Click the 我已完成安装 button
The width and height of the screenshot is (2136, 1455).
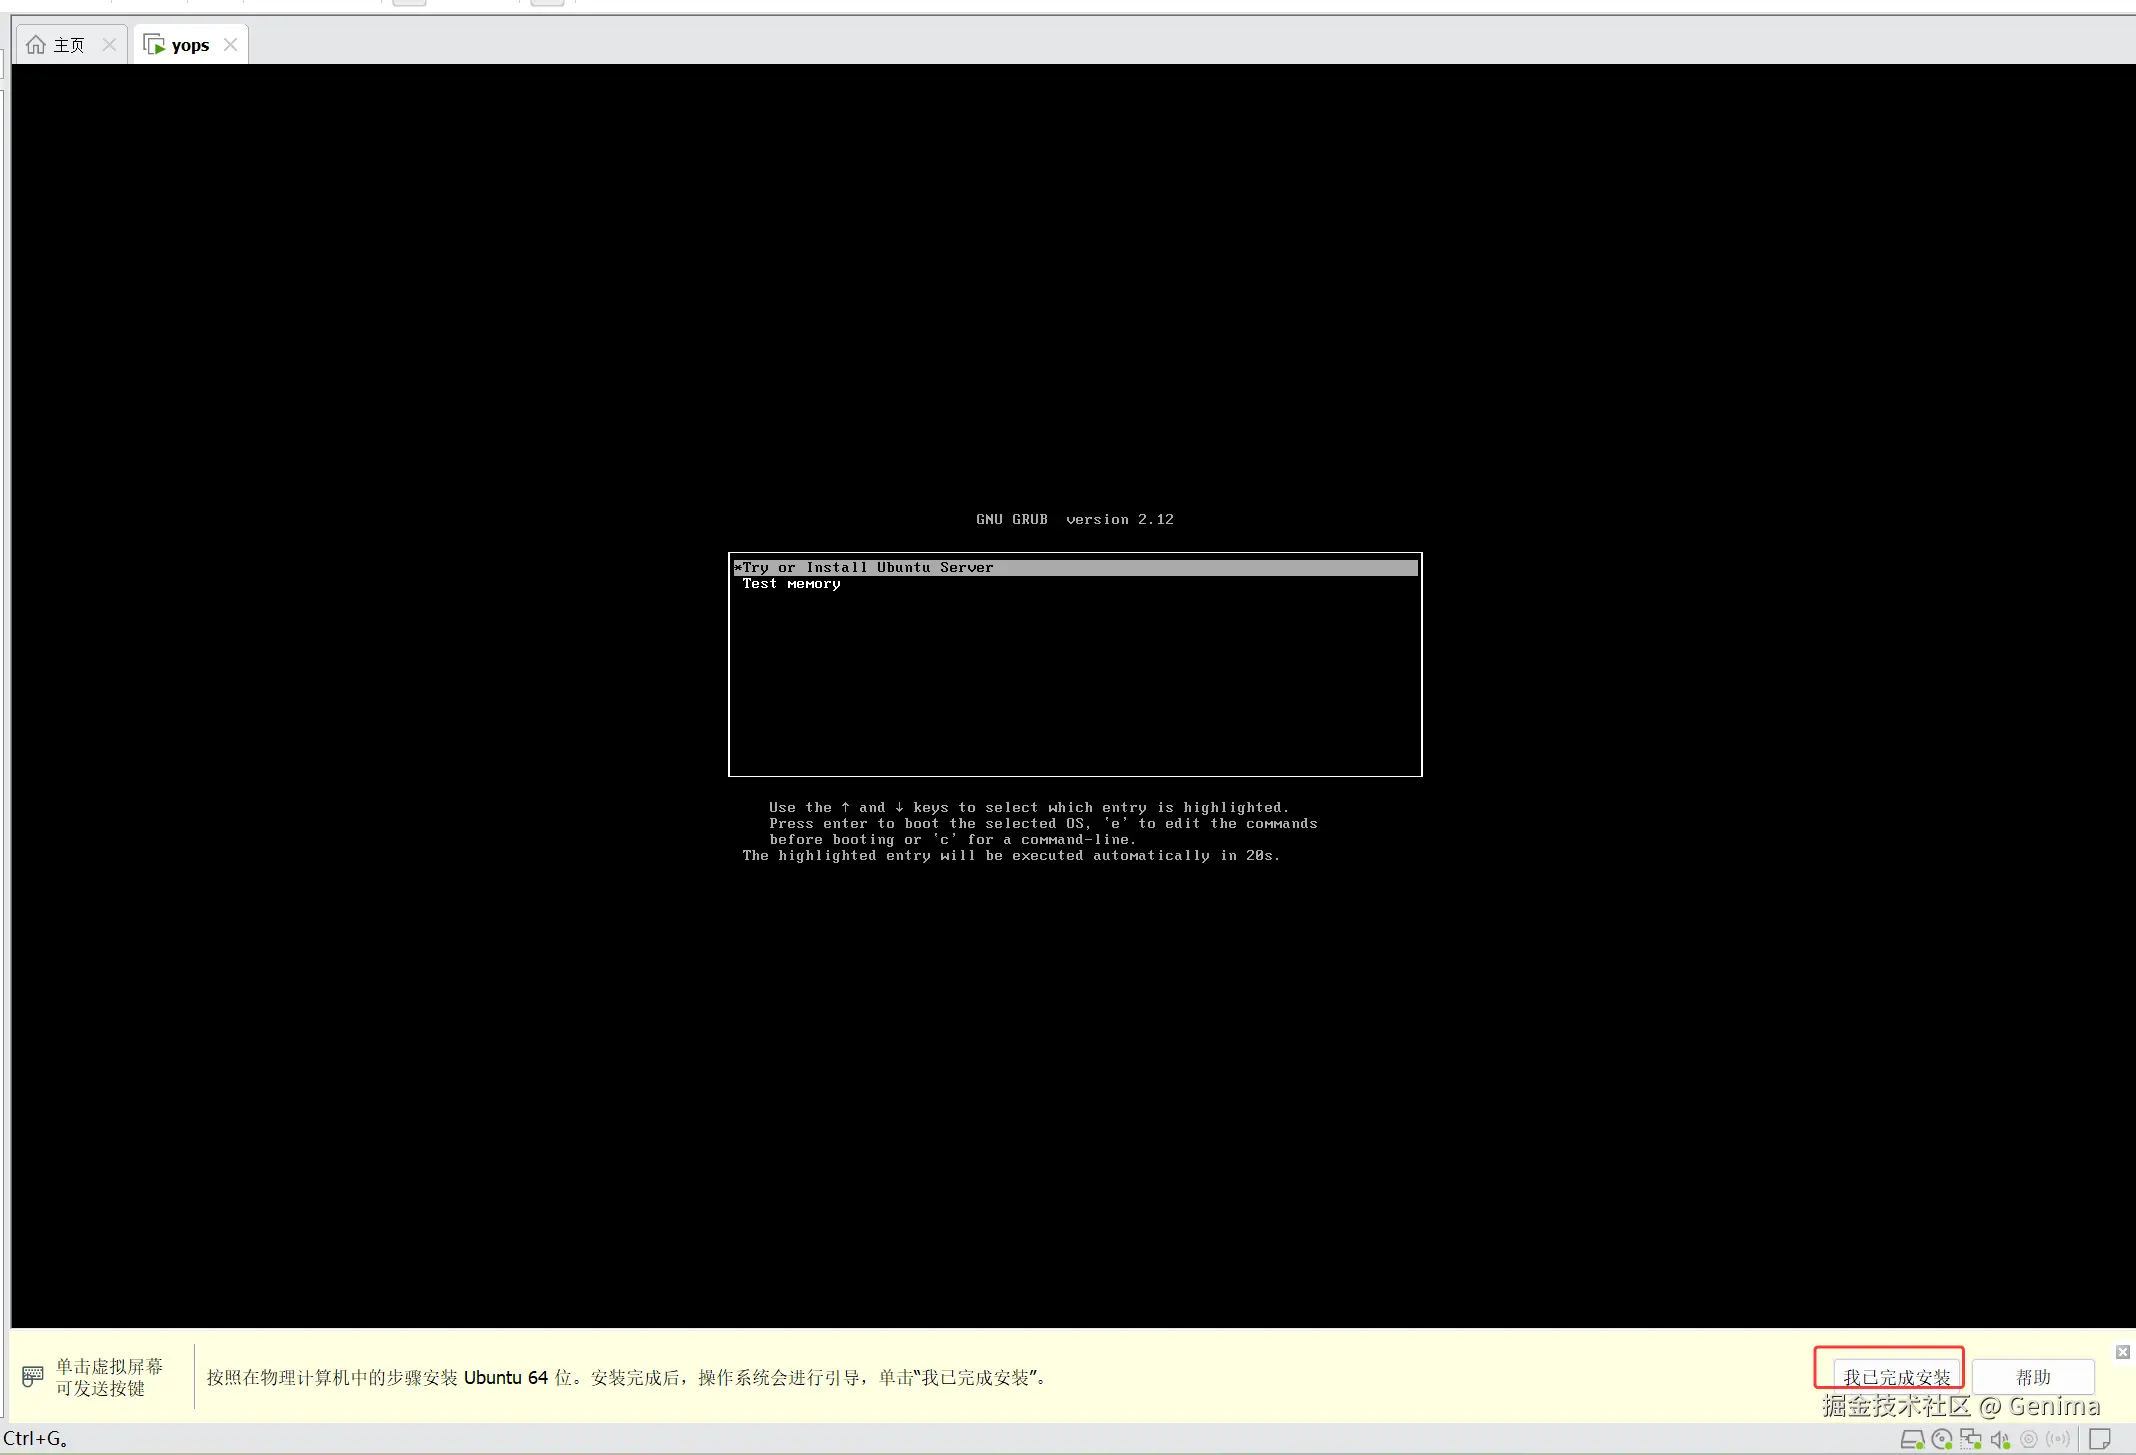pyautogui.click(x=1897, y=1377)
